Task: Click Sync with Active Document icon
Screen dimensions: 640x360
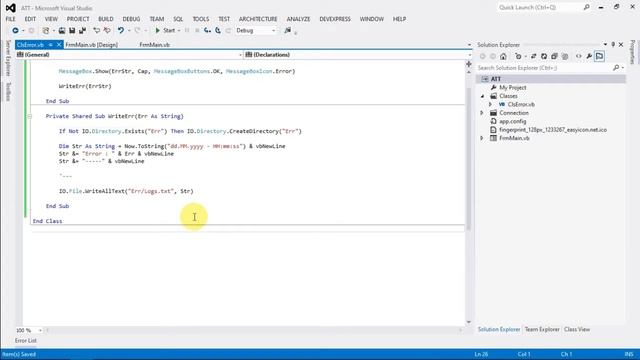Action: 533,56
